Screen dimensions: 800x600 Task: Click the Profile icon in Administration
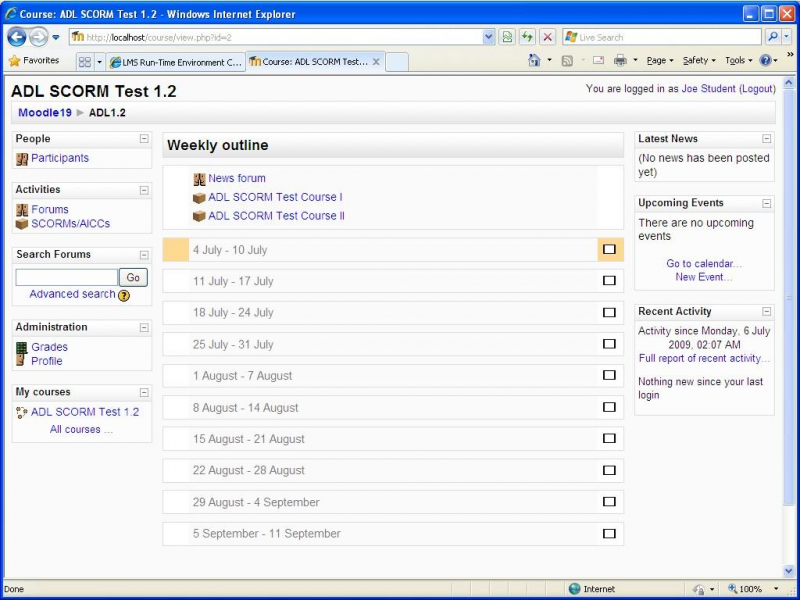21,361
